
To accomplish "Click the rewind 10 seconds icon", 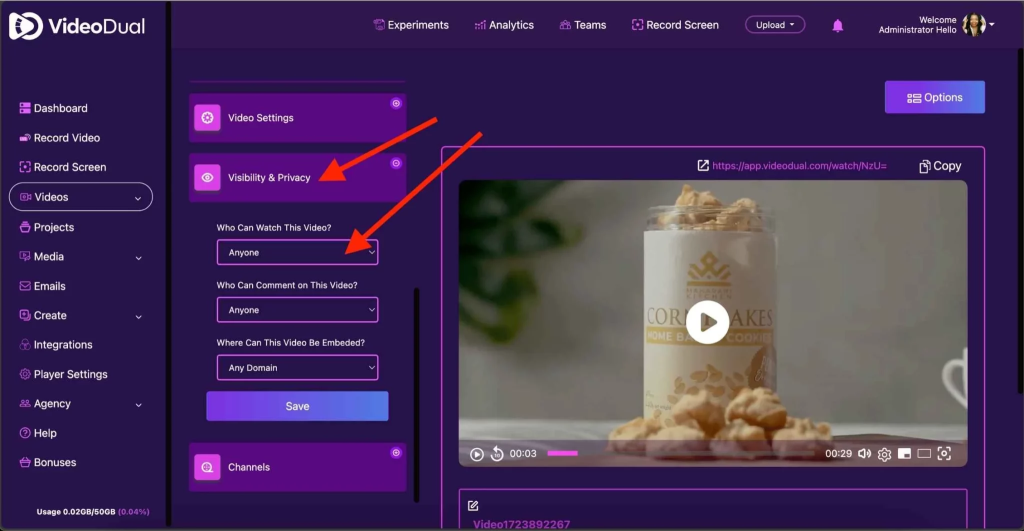I will click(x=497, y=454).
